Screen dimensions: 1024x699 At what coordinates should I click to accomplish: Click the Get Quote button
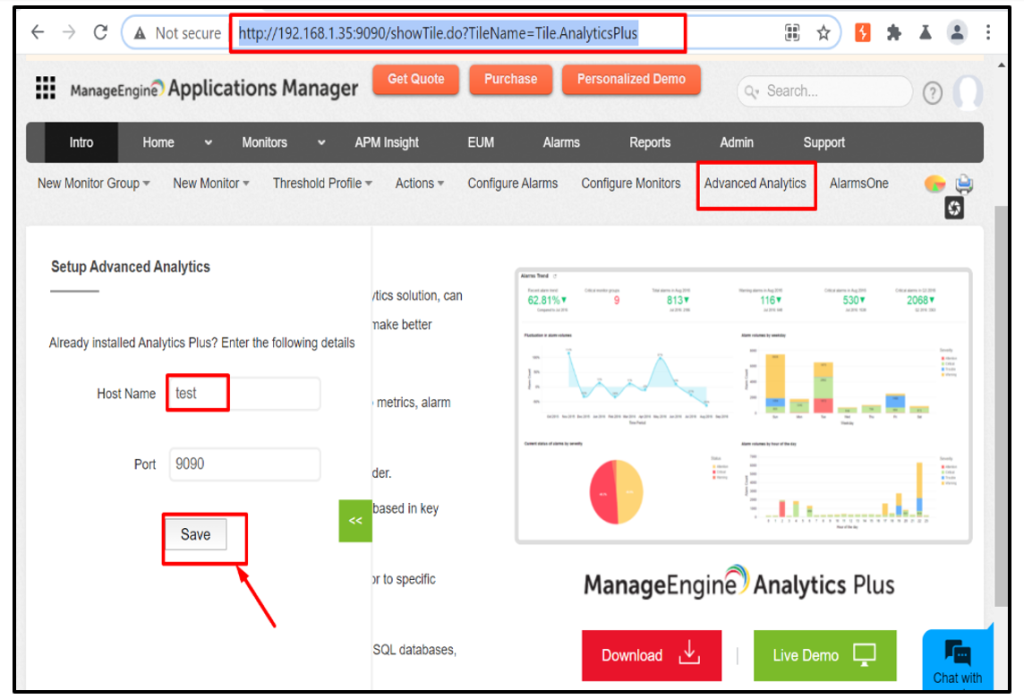416,79
